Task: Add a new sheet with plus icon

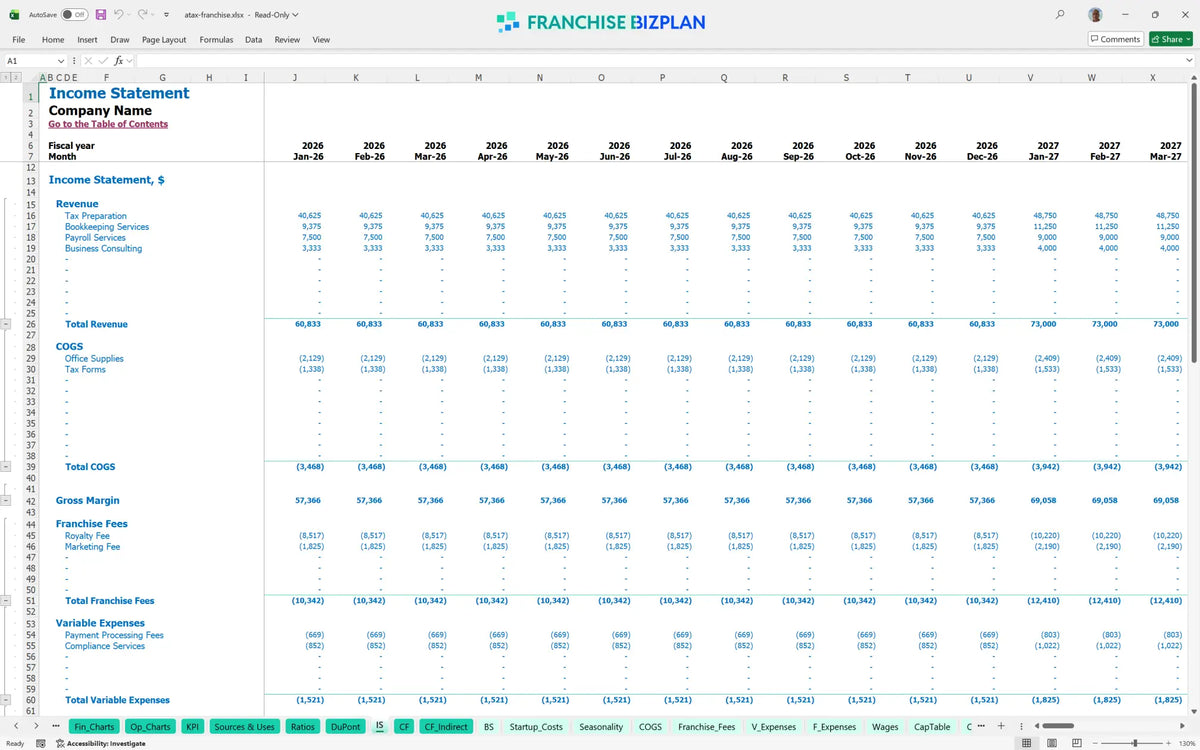Action: click(x=1001, y=726)
